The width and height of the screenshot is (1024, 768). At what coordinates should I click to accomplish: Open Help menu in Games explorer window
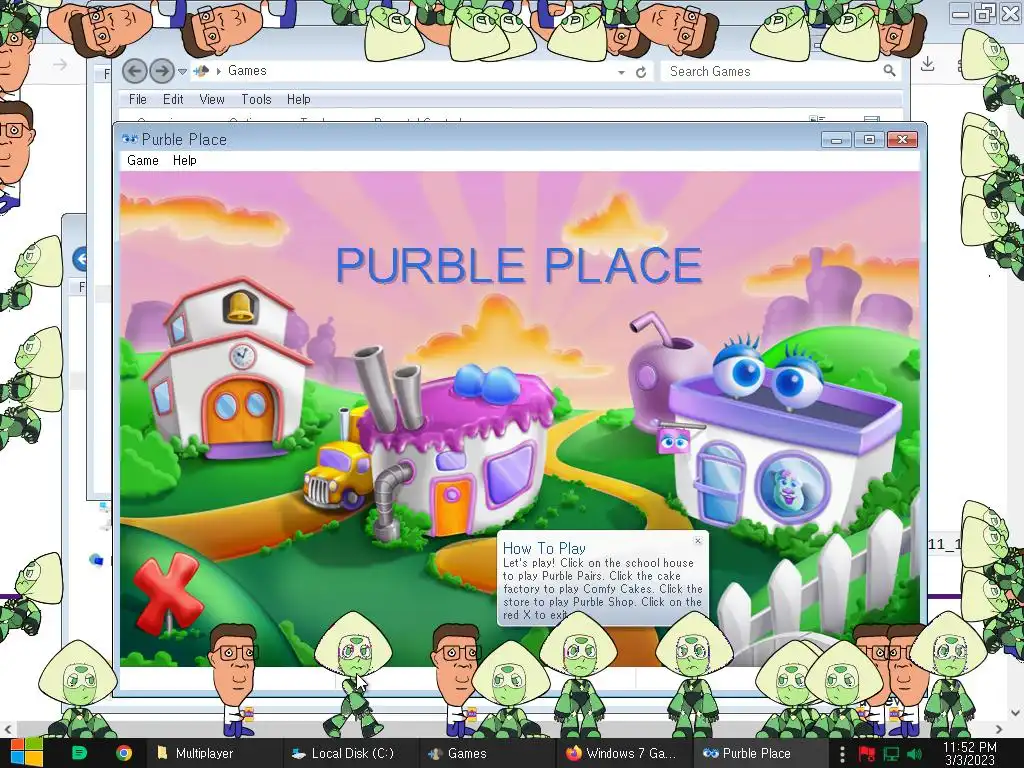click(x=298, y=99)
